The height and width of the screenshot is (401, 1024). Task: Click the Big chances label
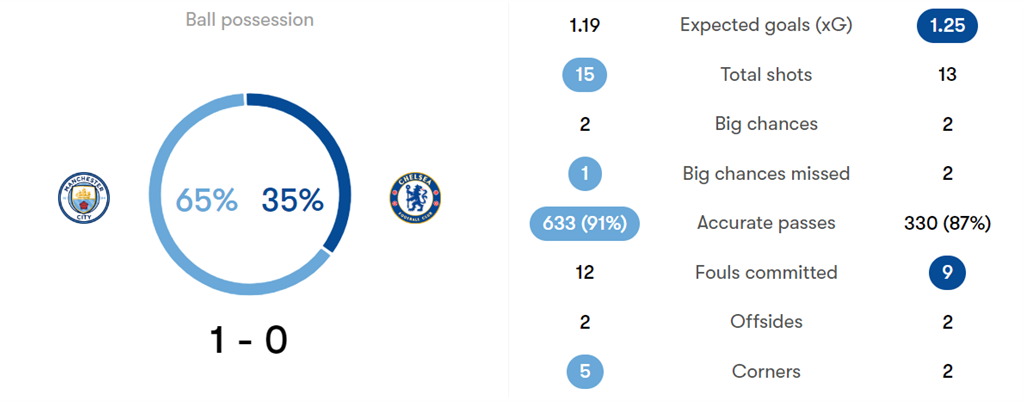(766, 124)
